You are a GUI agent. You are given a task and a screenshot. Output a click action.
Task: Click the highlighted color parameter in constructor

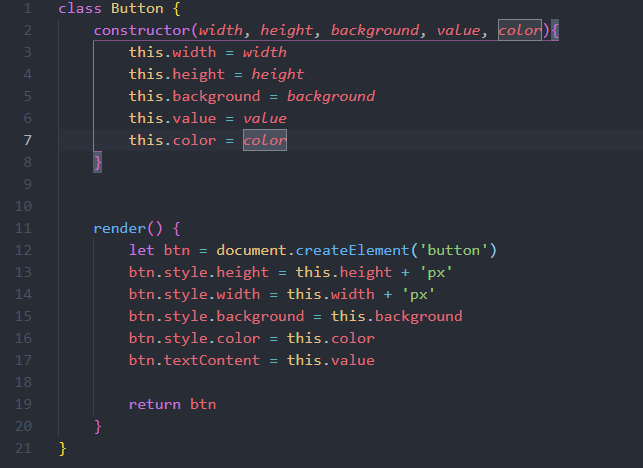point(520,30)
